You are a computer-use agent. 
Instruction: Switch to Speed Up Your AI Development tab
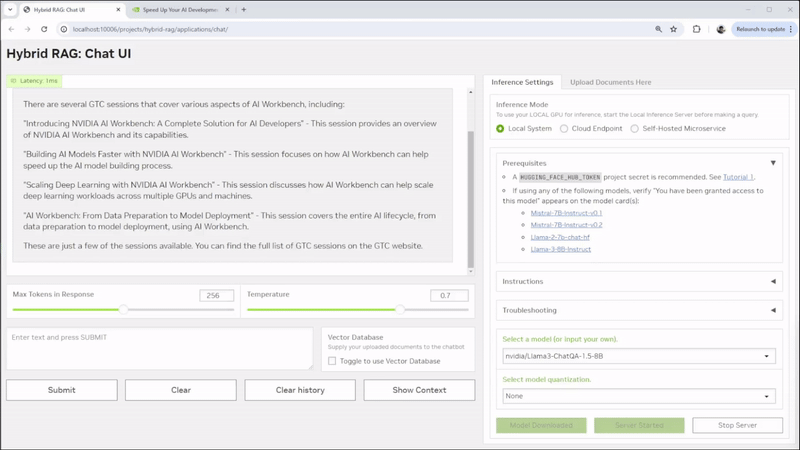[180, 9]
